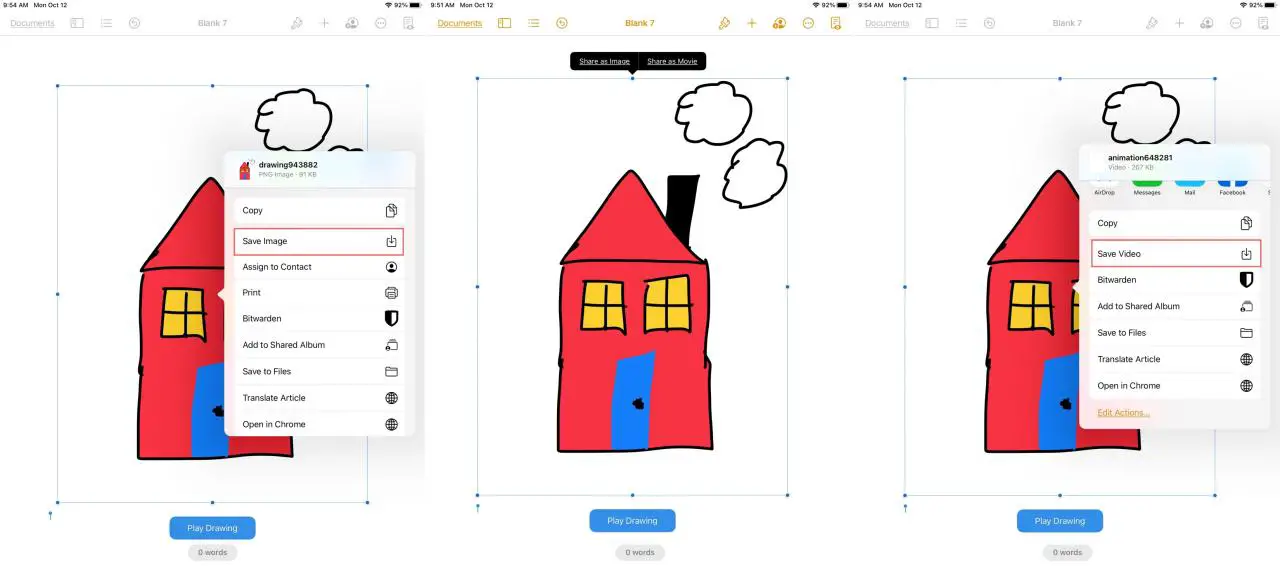Tap the orange Format paintbrush icon
This screenshot has width=1280, height=566.
724,23
